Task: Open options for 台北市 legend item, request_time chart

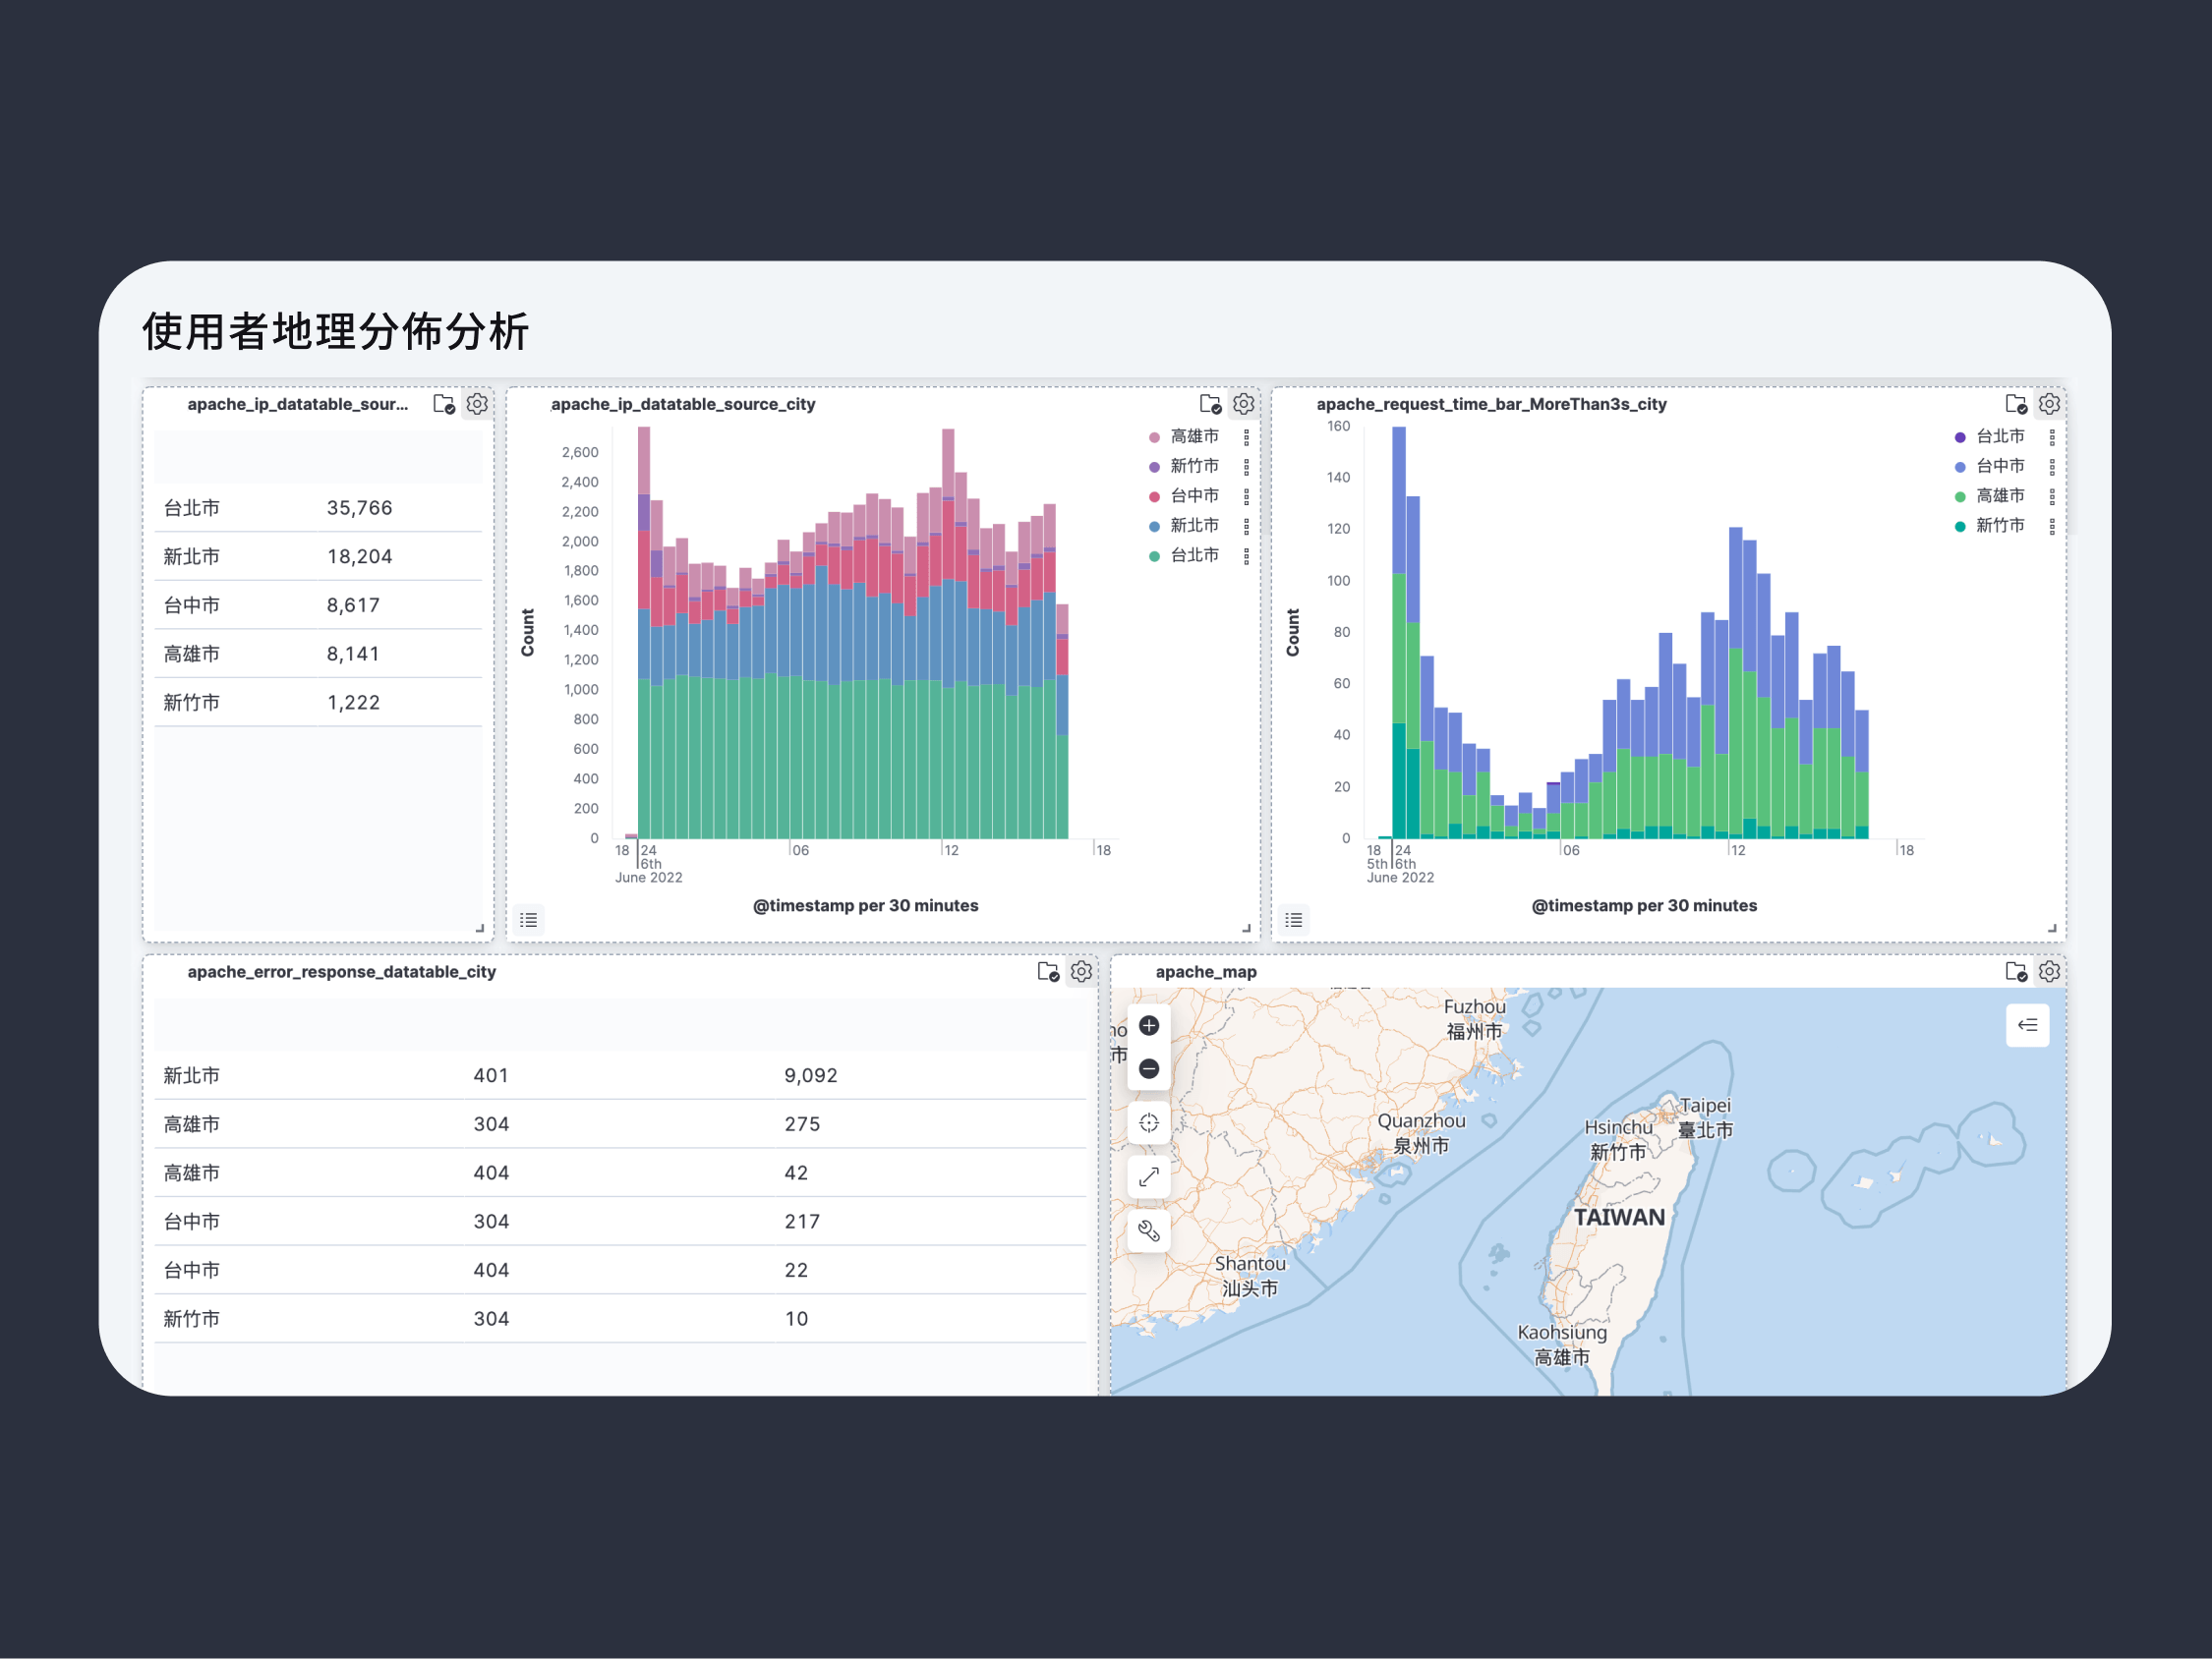Action: coord(2052,437)
